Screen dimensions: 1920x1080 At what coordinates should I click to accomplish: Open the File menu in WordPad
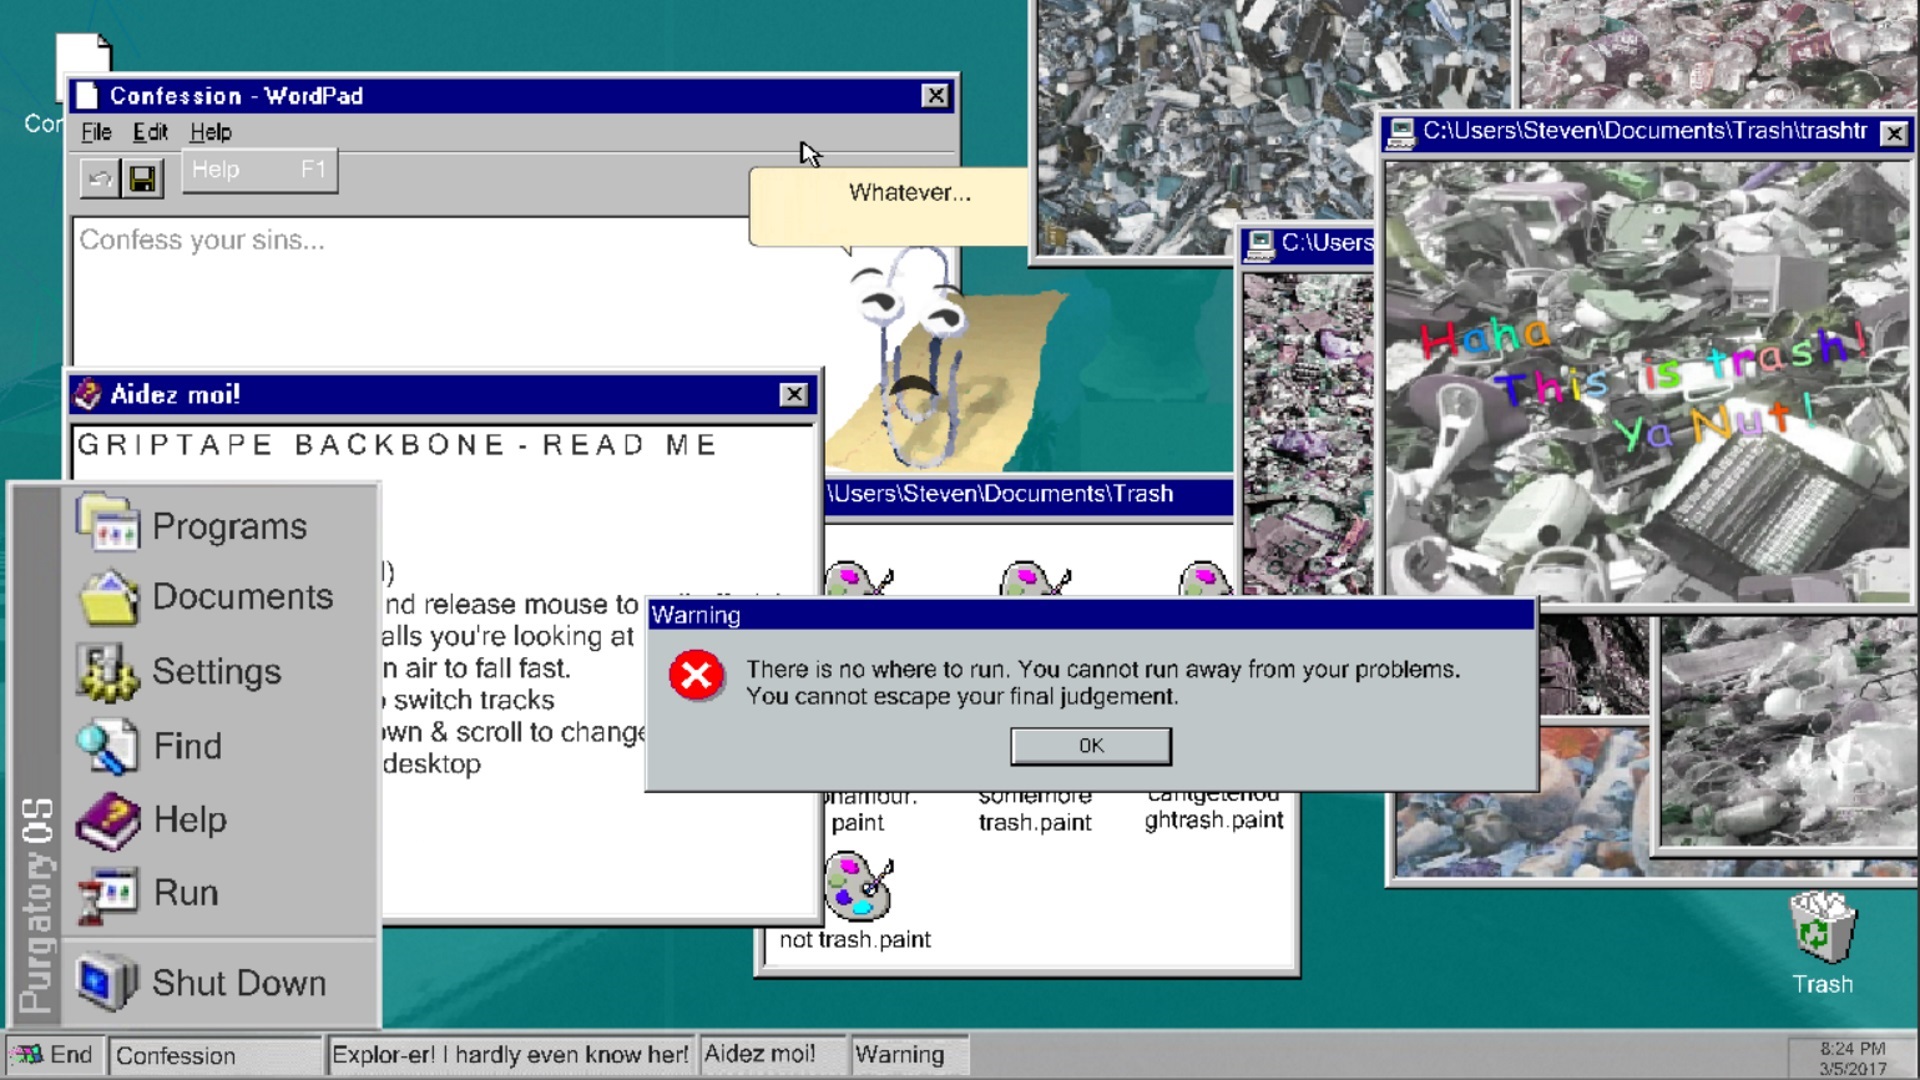(95, 131)
